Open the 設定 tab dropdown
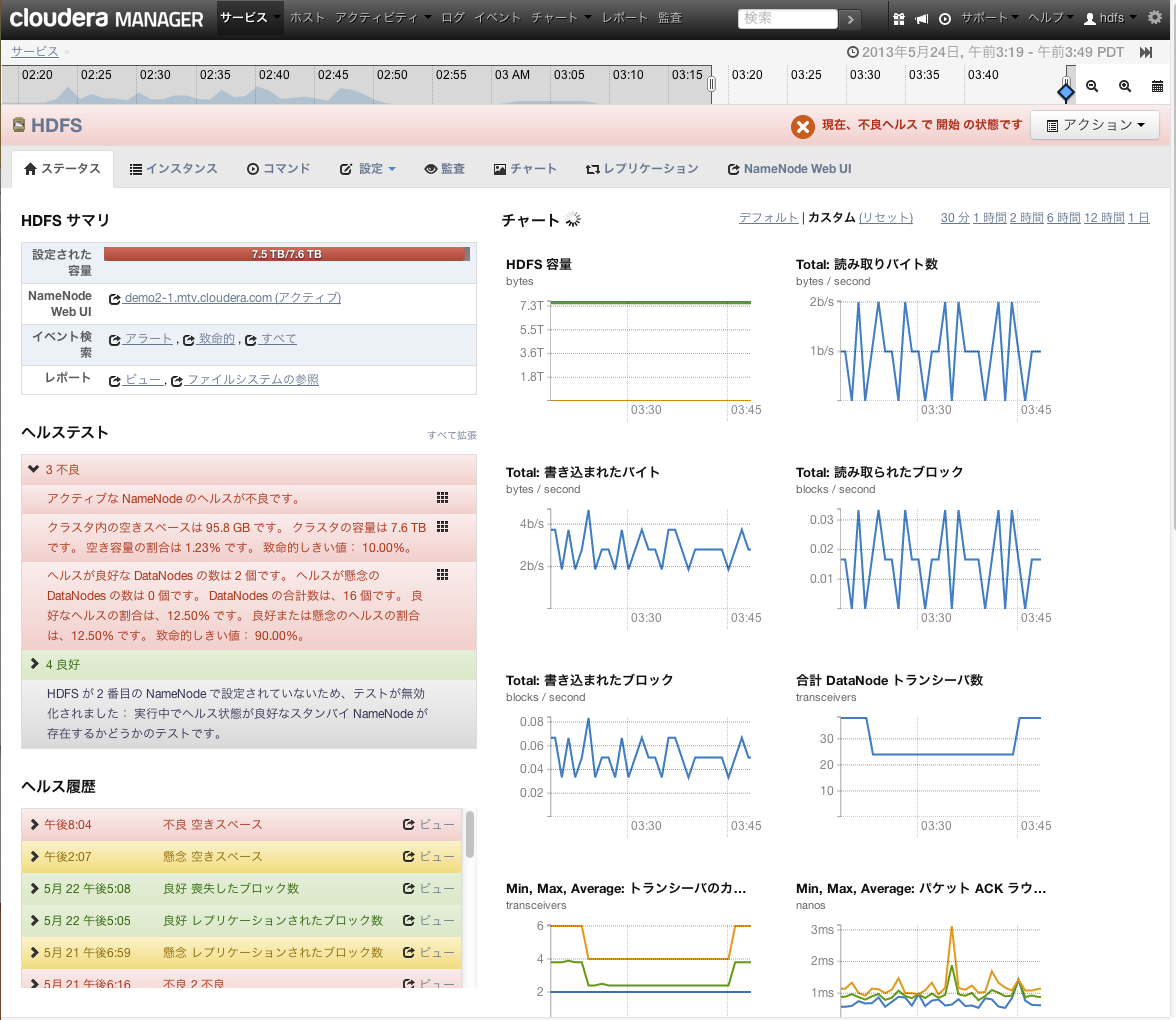1176x1020 pixels. (368, 169)
